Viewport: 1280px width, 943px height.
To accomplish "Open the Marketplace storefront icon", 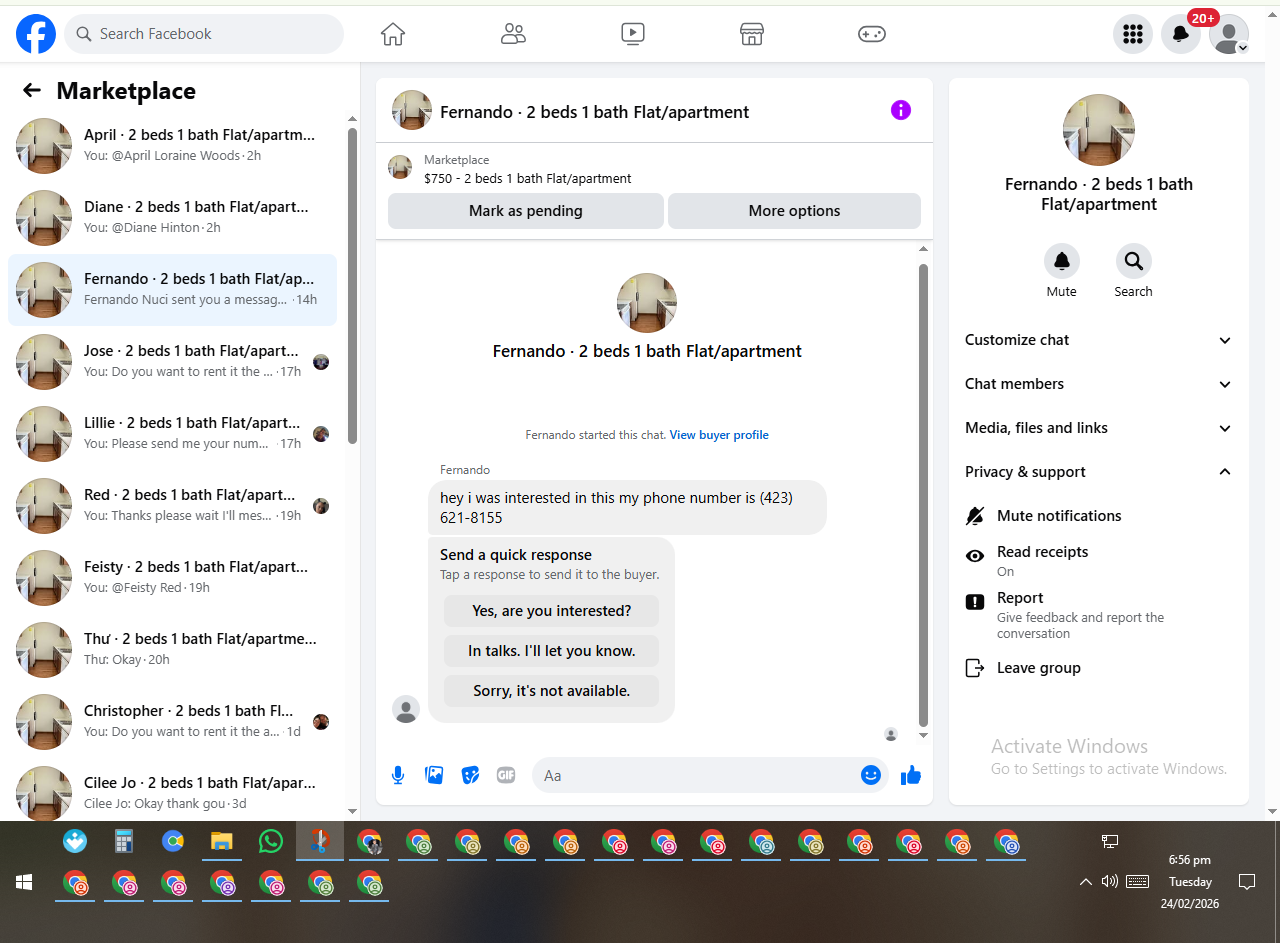I will click(752, 34).
